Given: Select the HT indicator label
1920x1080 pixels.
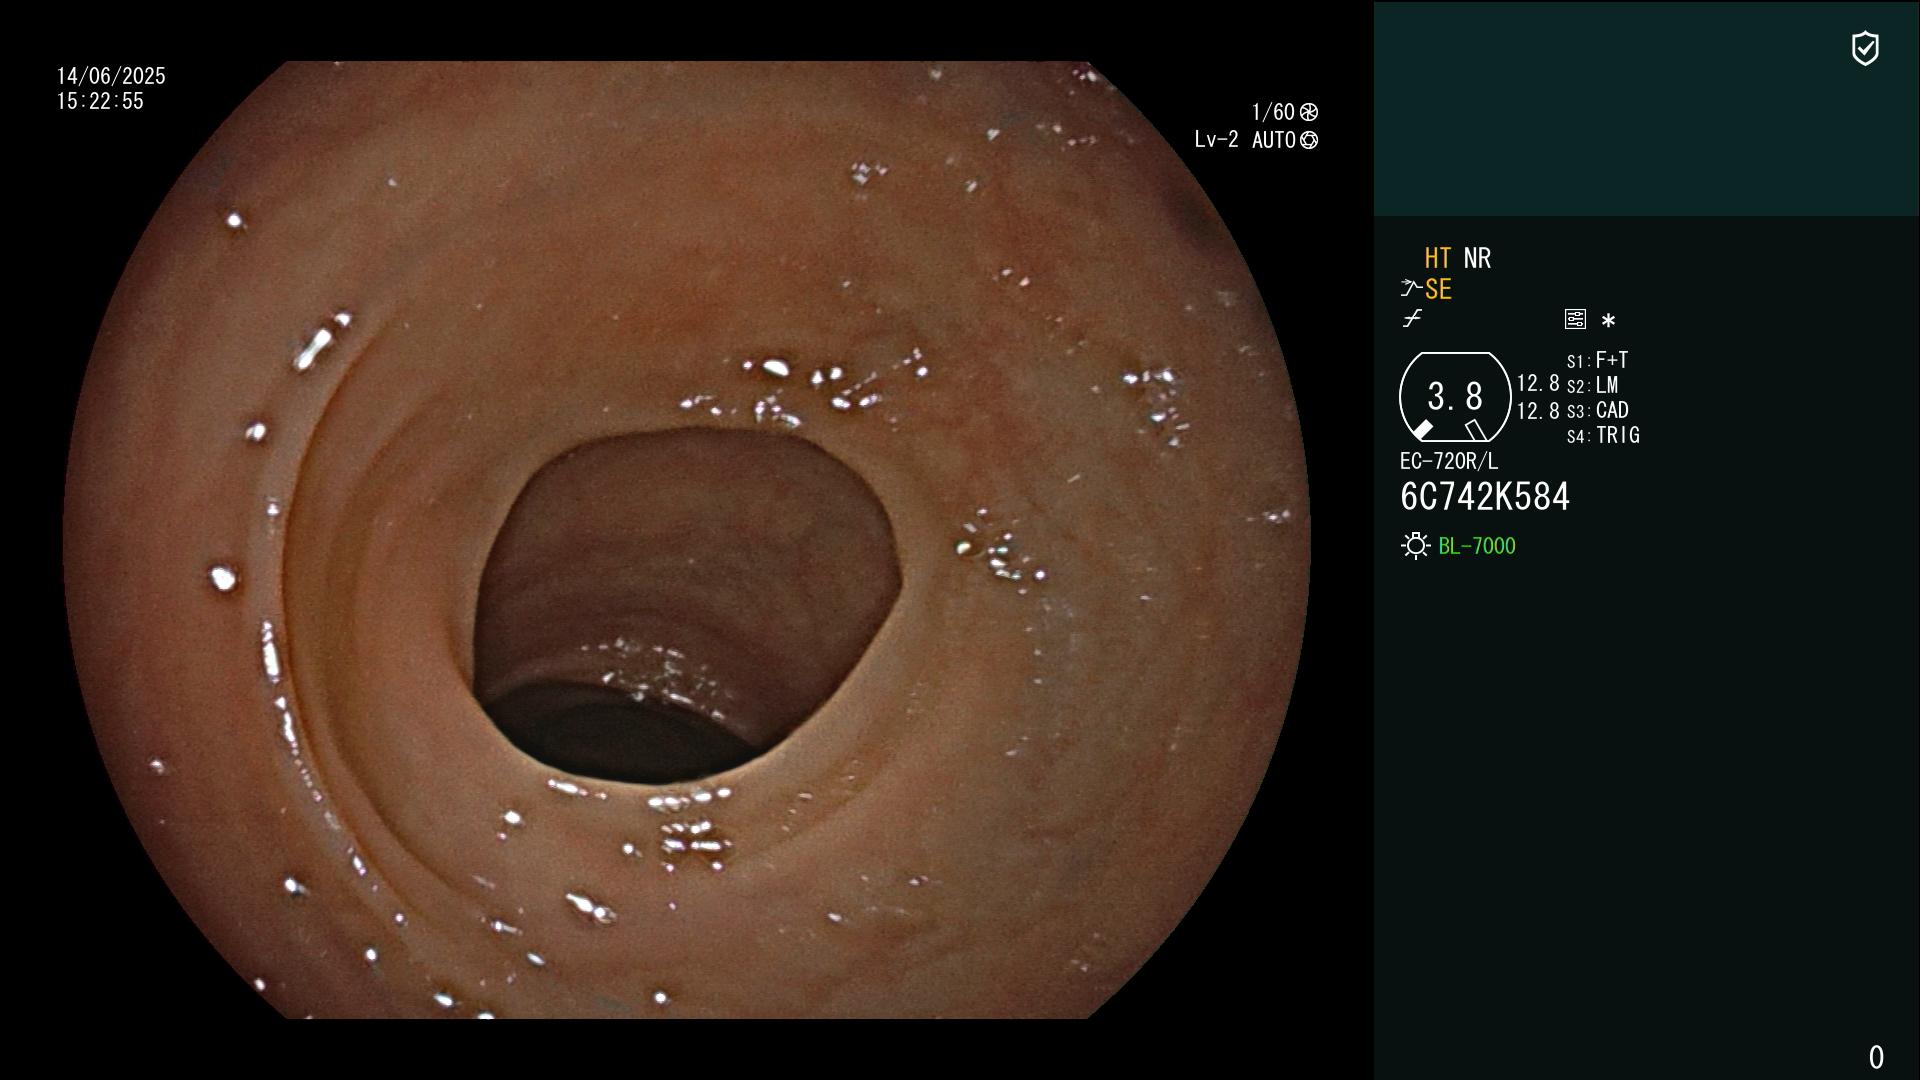Looking at the screenshot, I should coord(1438,258).
